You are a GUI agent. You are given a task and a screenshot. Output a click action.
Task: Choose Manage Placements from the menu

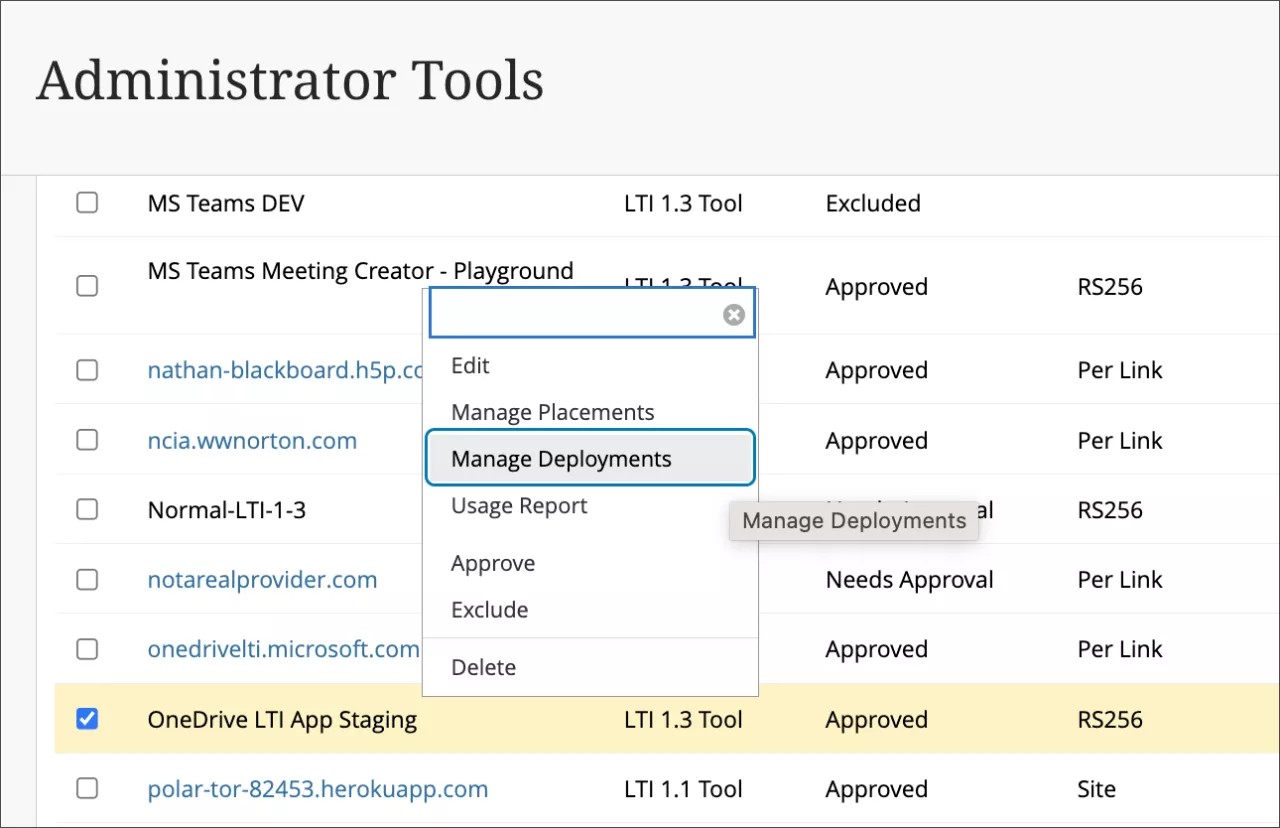(x=553, y=411)
